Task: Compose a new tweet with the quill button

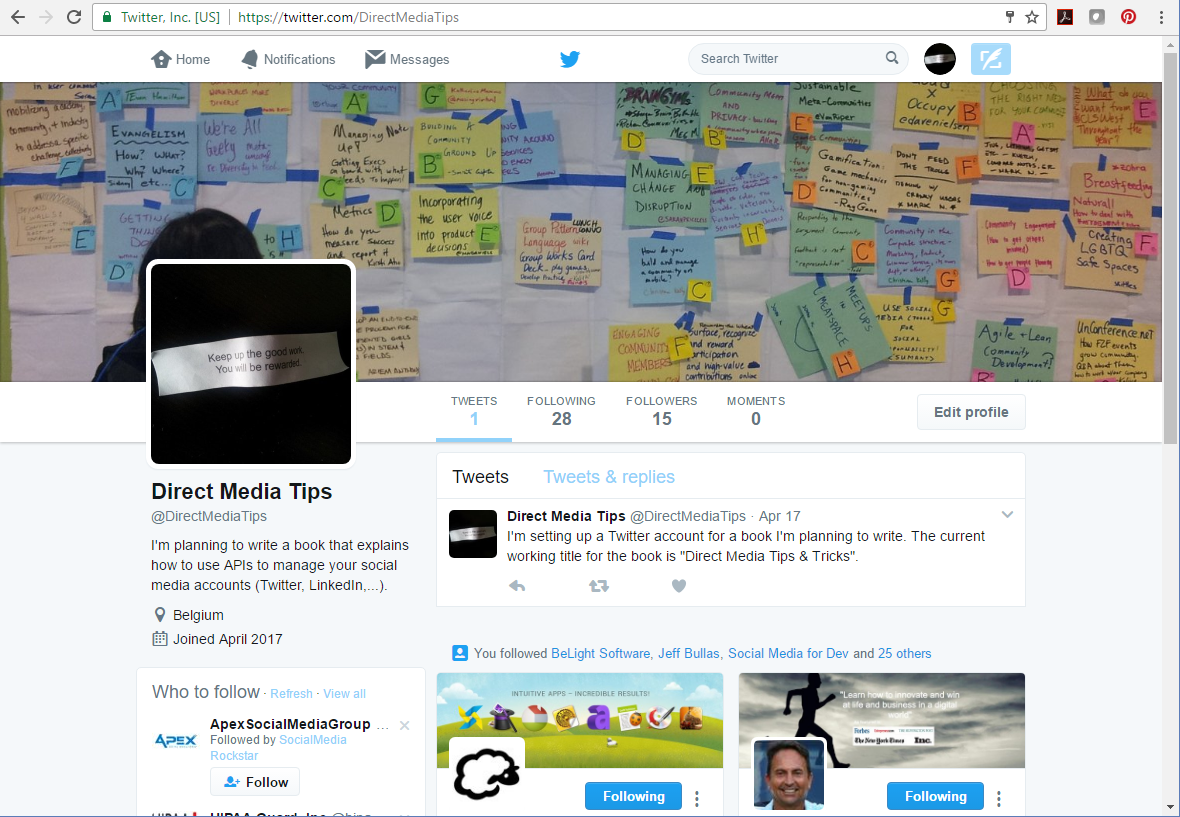Action: click(x=990, y=59)
